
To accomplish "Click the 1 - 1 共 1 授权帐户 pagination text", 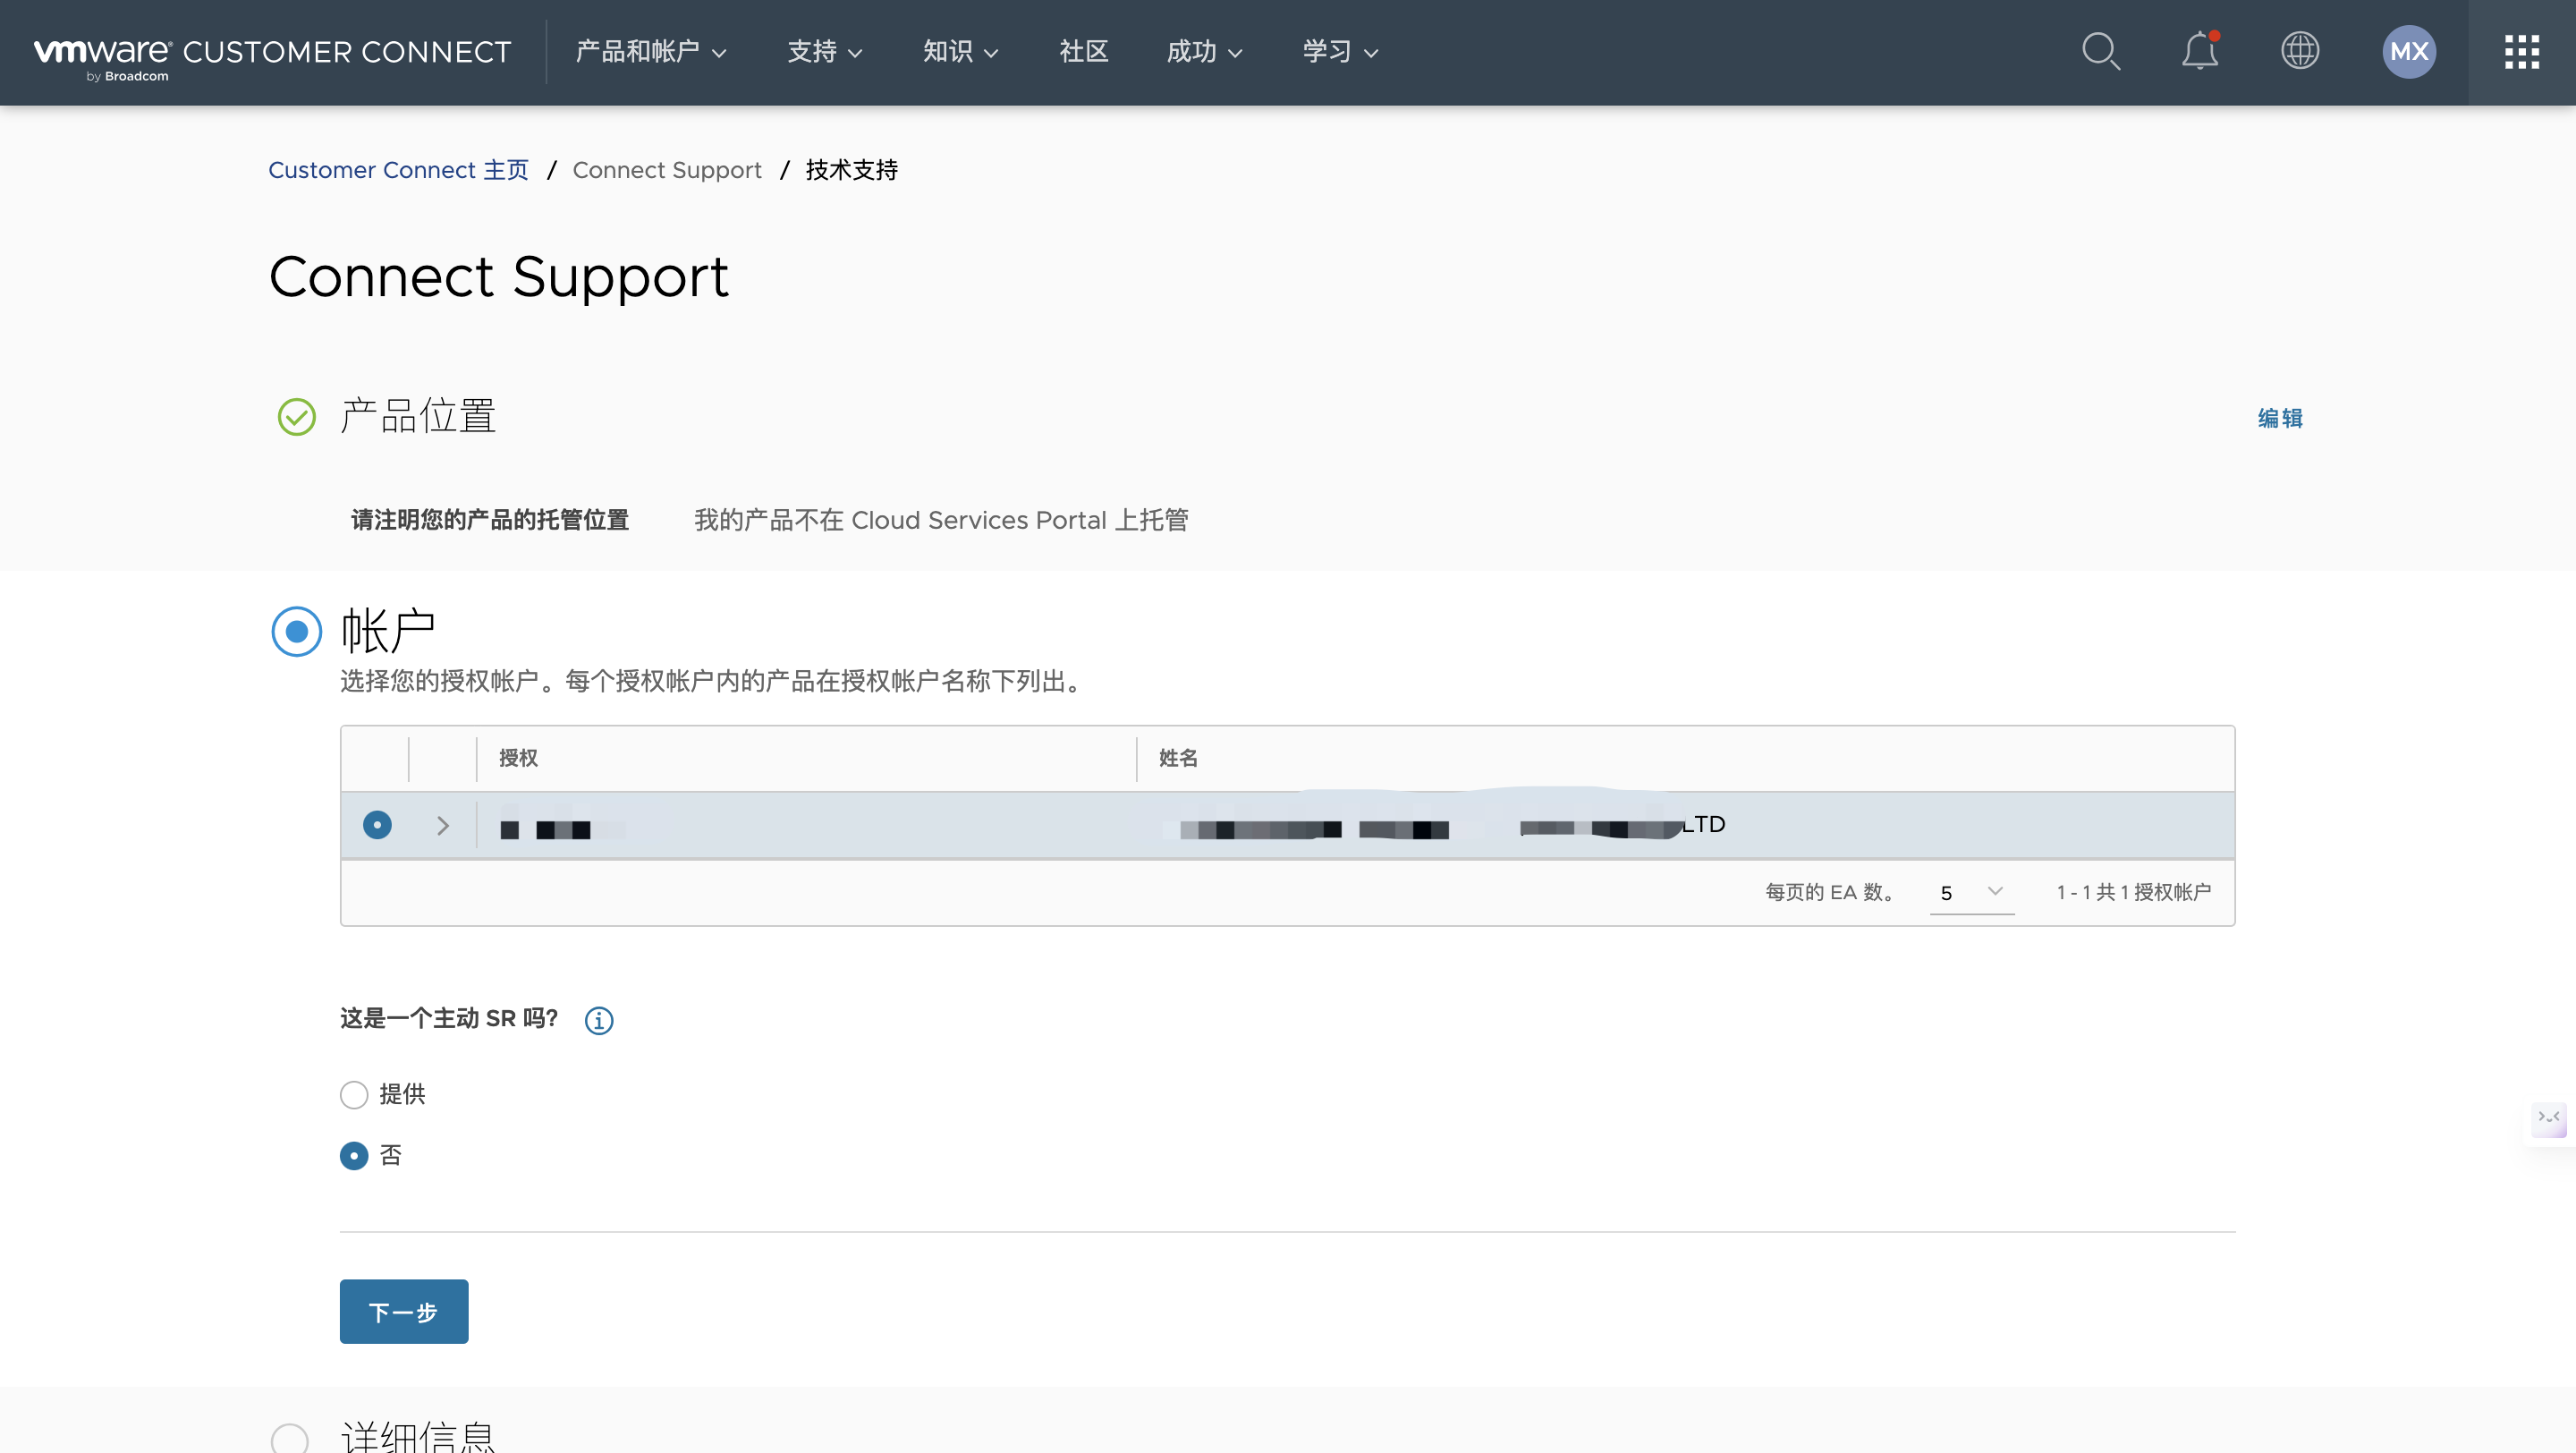I will [x=2133, y=892].
